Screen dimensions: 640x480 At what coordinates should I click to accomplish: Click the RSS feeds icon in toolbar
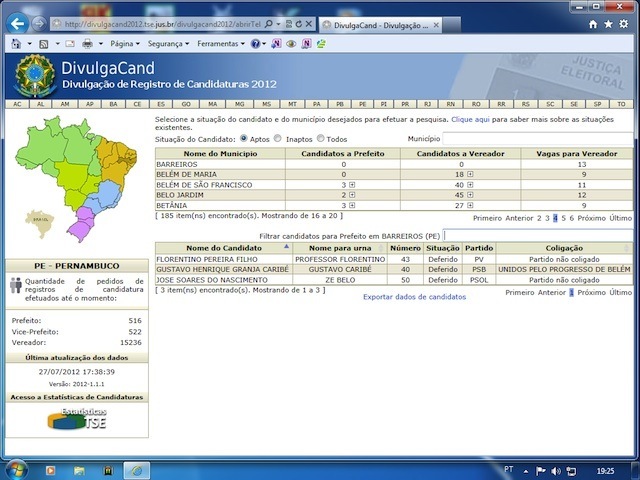pyautogui.click(x=44, y=44)
